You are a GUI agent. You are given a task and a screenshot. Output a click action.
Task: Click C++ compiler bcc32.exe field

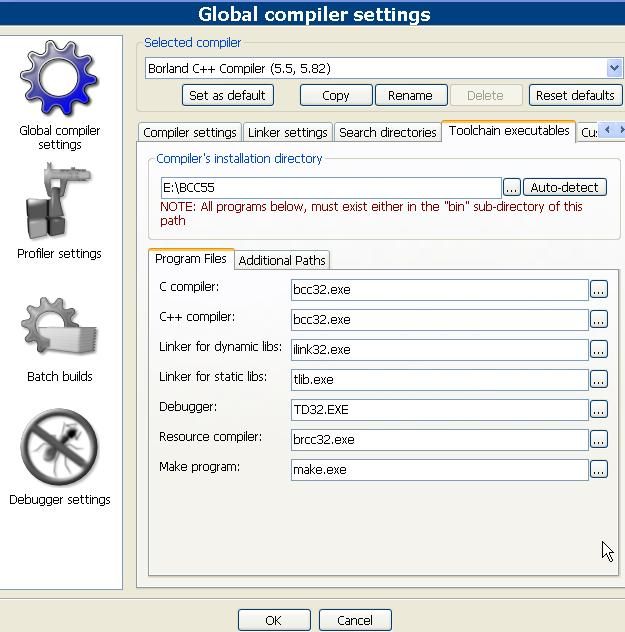click(x=440, y=320)
